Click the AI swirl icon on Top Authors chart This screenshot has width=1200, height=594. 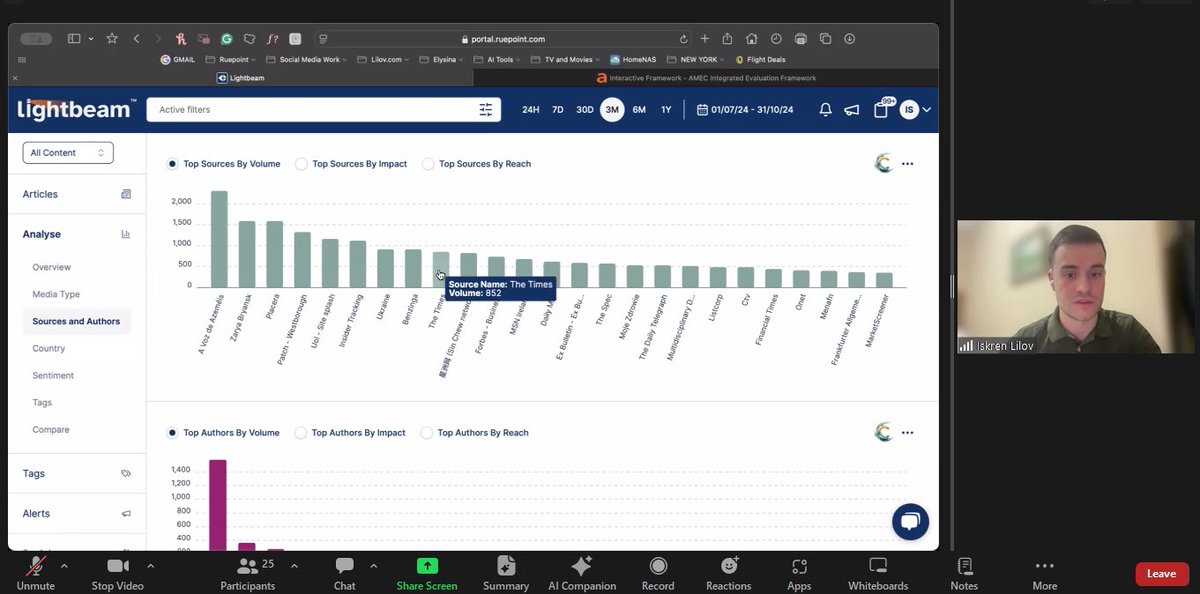pyautogui.click(x=883, y=433)
